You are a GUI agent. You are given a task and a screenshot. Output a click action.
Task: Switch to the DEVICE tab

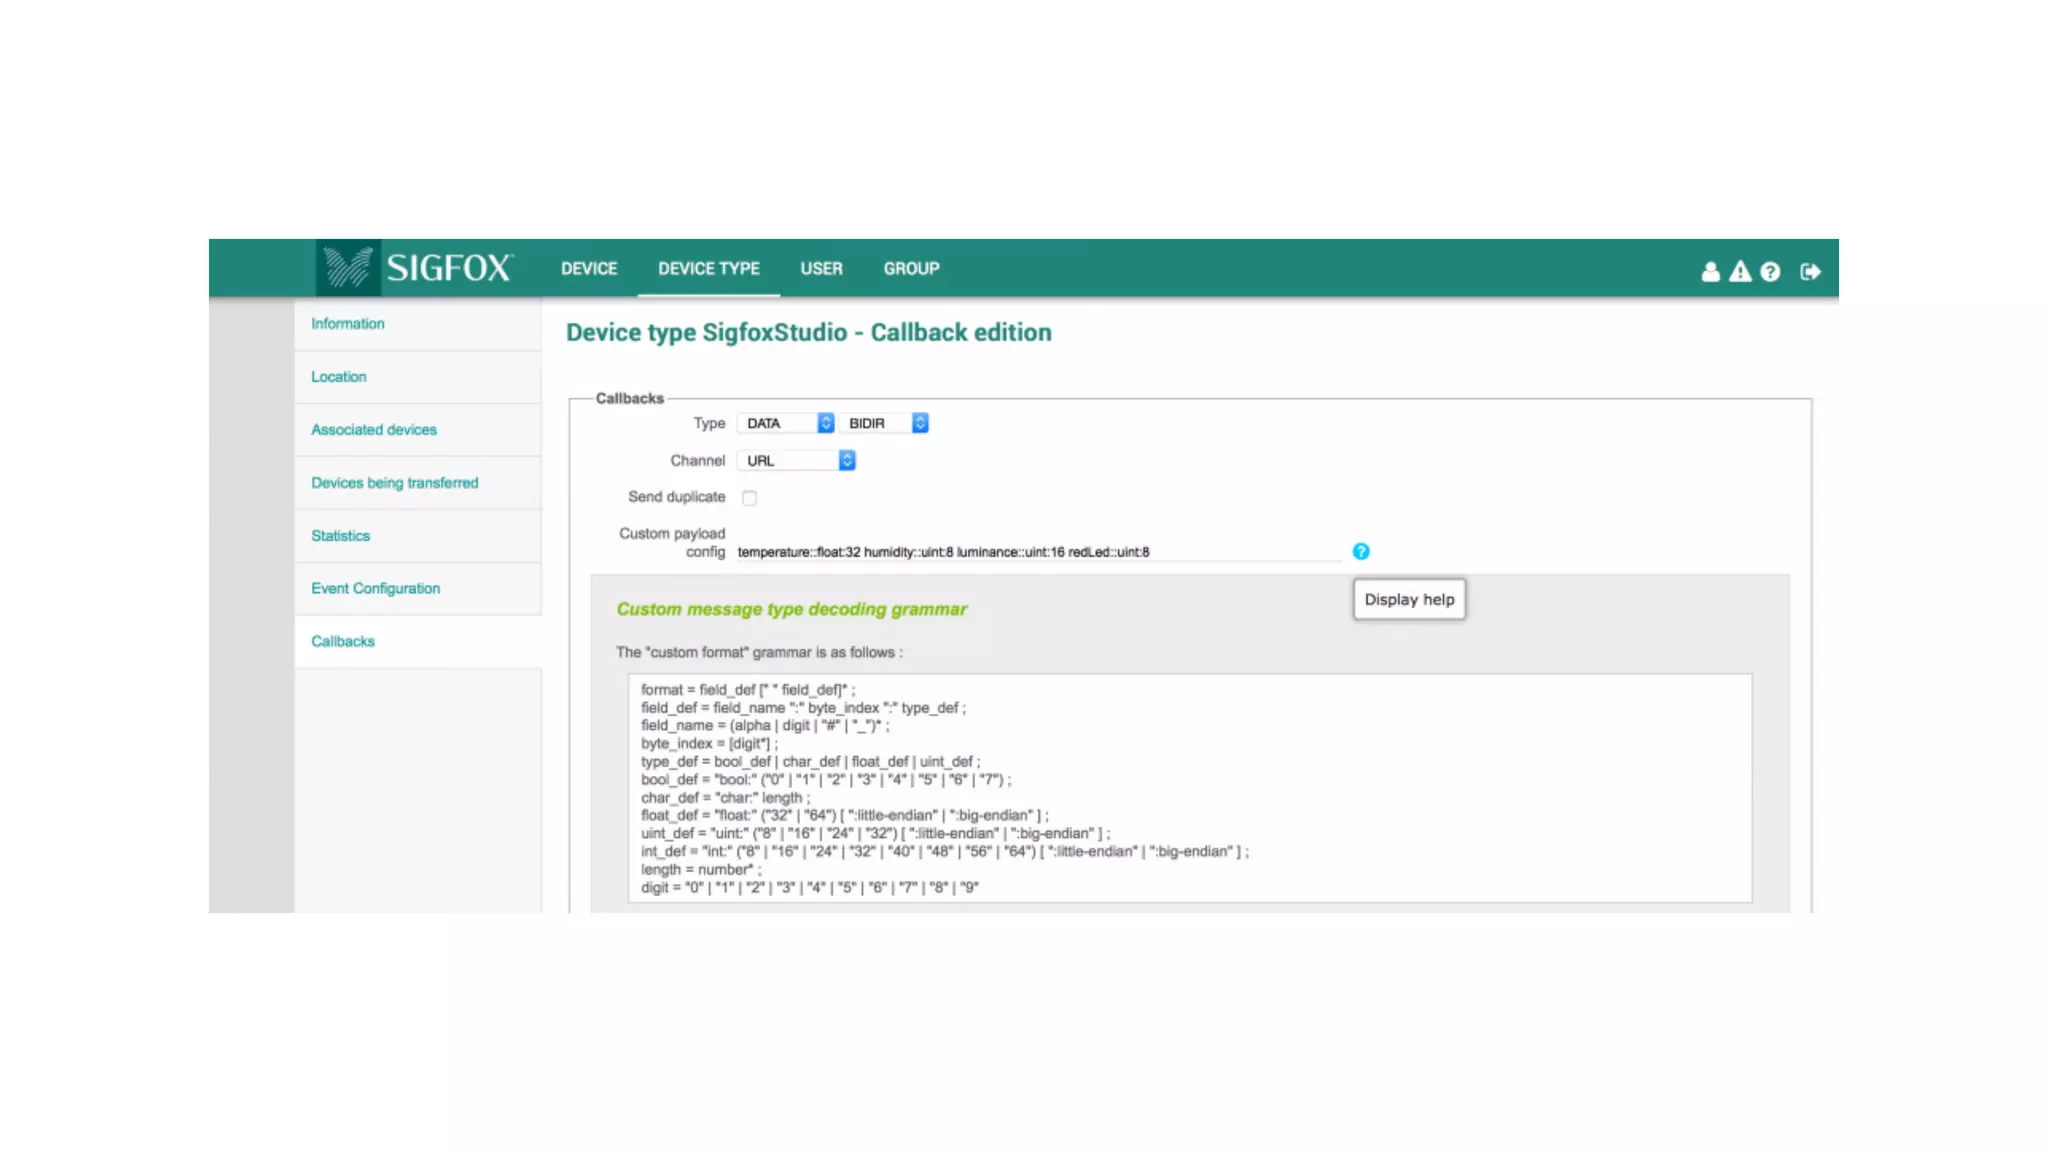pos(588,268)
